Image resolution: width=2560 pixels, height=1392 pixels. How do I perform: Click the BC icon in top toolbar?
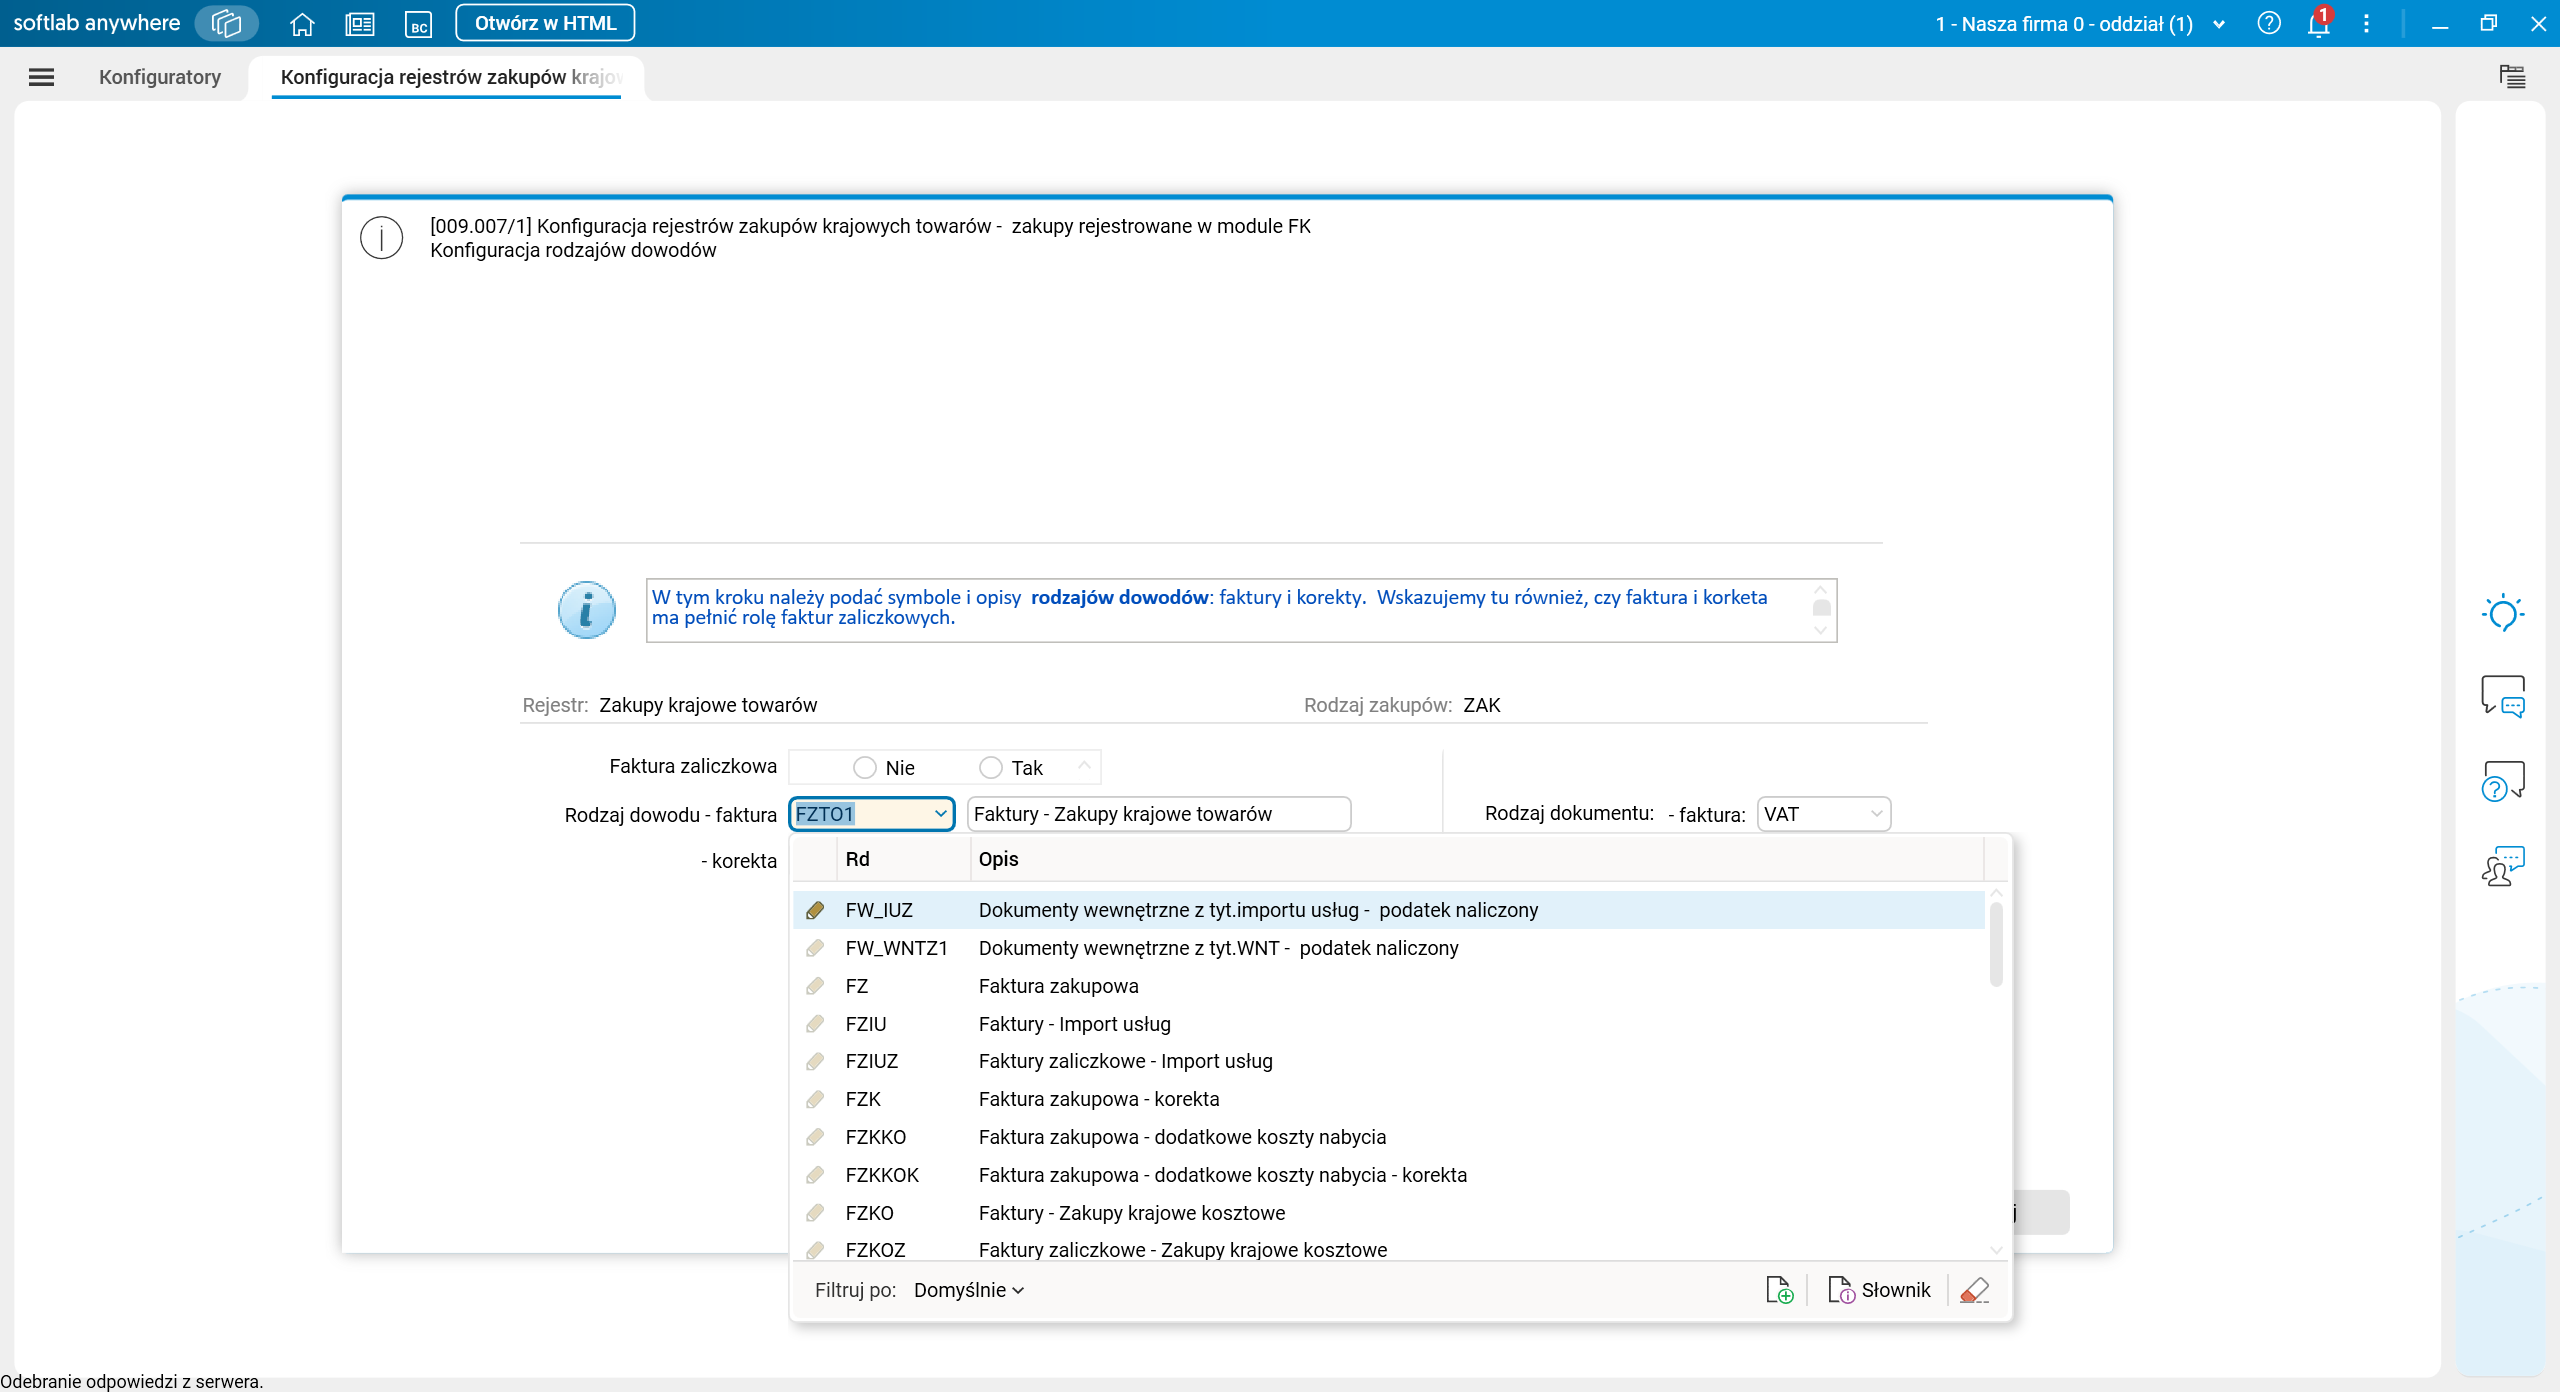(418, 24)
